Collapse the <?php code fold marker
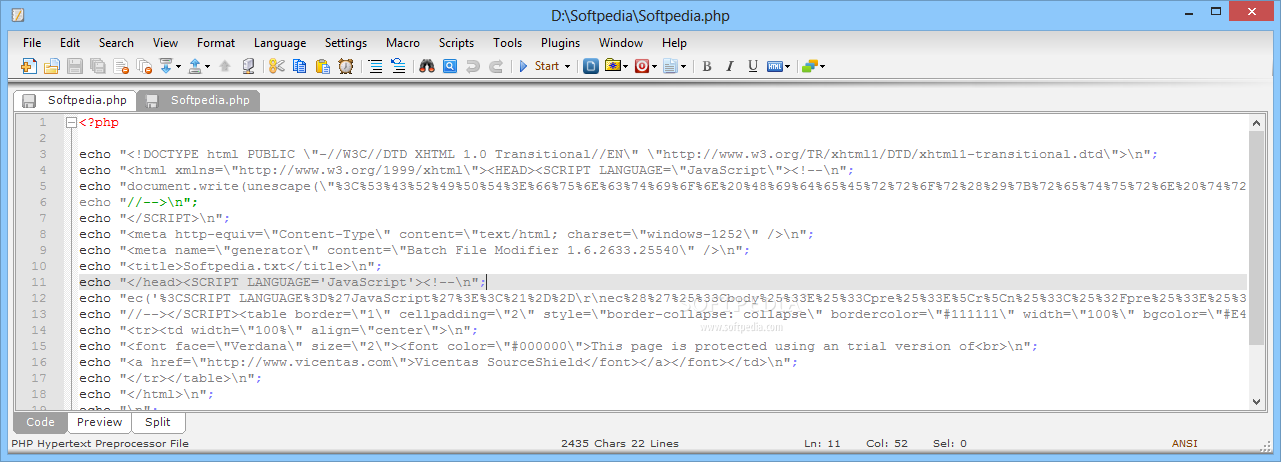Image resolution: width=1281 pixels, height=462 pixels. click(x=71, y=122)
